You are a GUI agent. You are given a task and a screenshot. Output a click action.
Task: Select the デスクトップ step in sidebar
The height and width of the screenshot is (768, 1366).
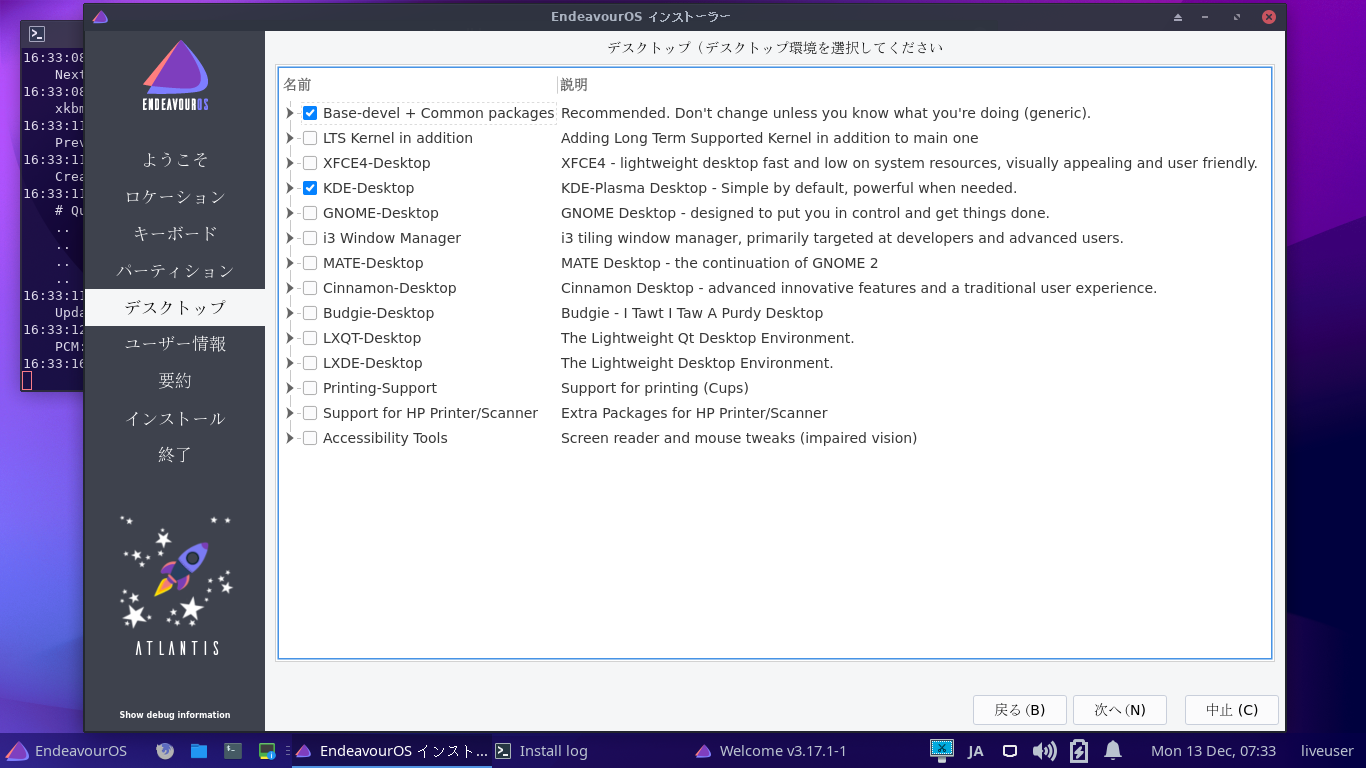175,307
